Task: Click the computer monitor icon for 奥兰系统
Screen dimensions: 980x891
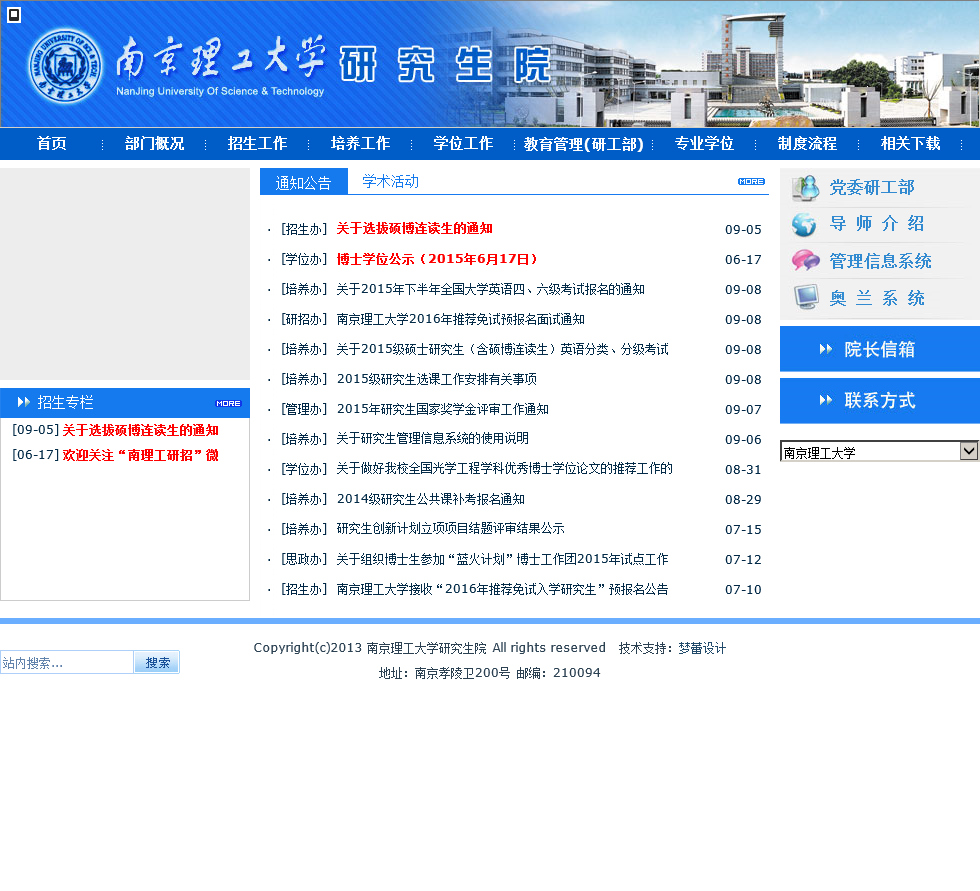Action: (805, 298)
